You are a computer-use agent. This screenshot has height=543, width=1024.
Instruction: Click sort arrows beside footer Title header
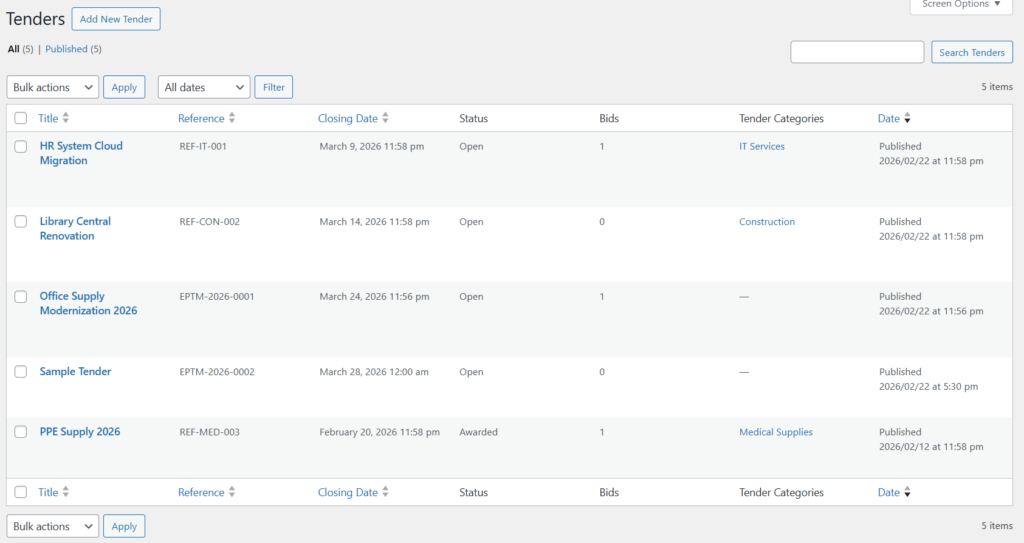(66, 492)
